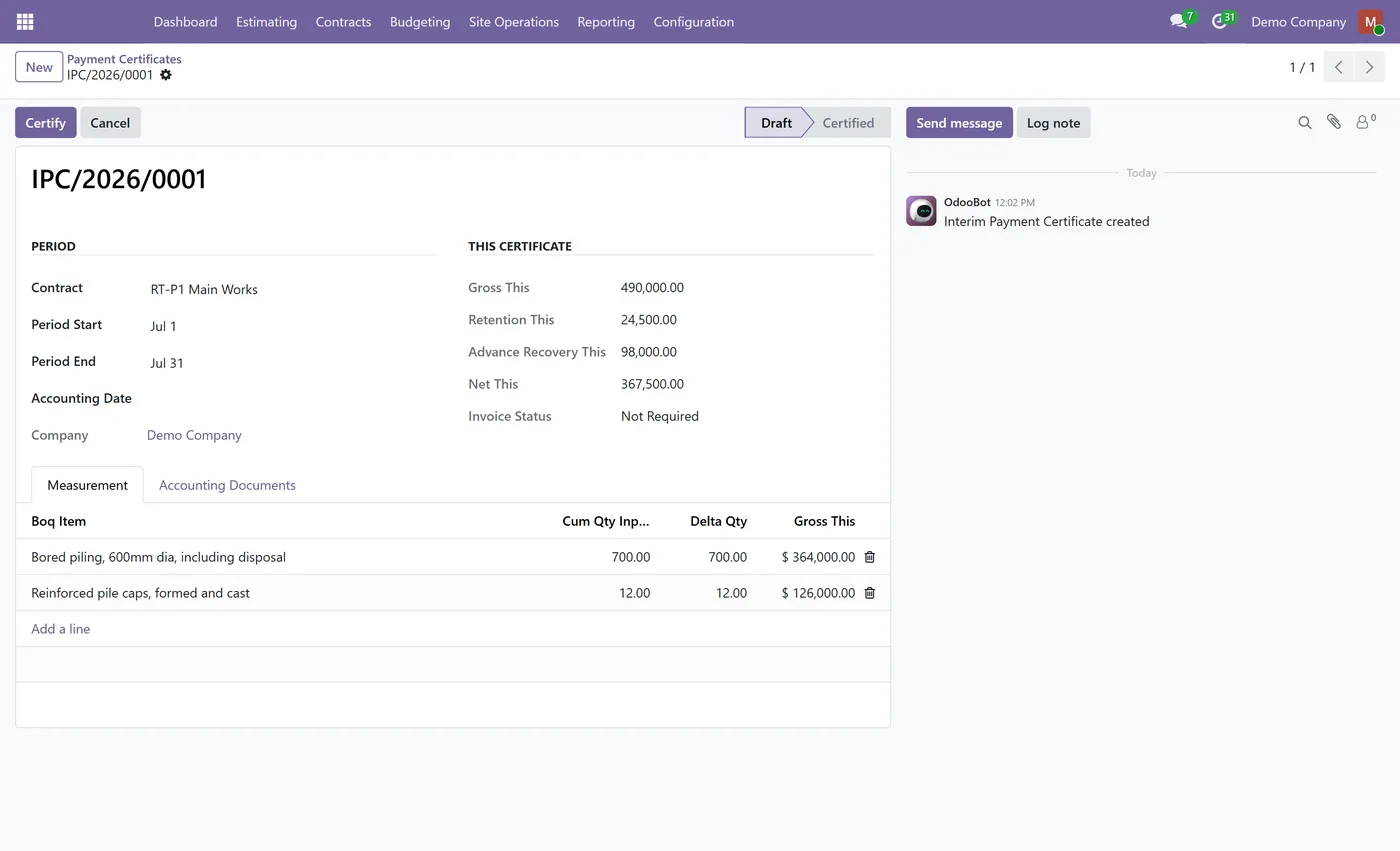Open the Period Start date picker

(293, 326)
